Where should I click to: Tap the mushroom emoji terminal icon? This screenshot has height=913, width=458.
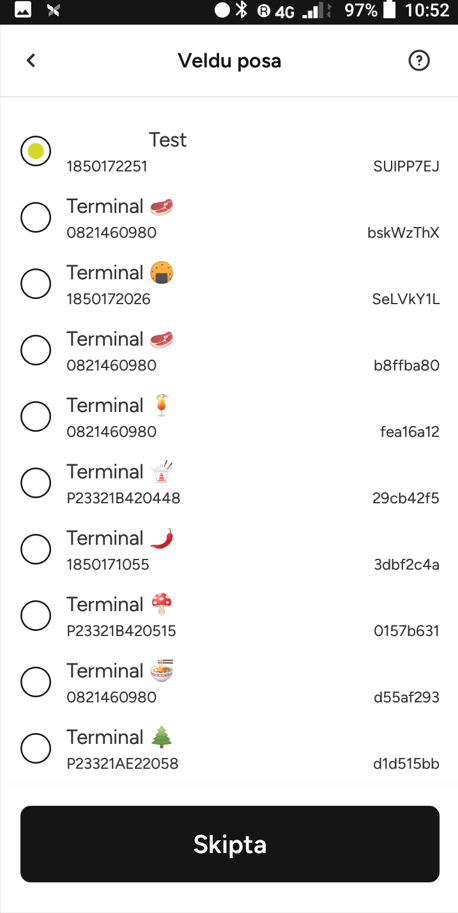click(161, 604)
